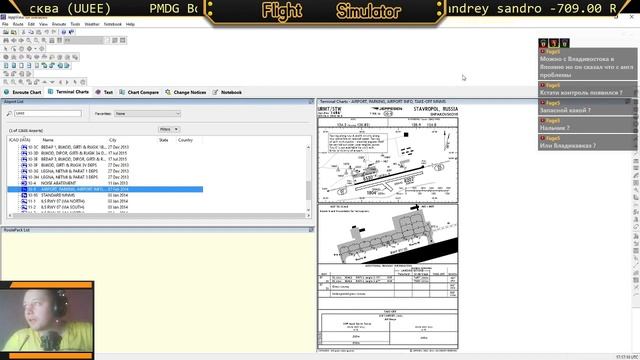Sort list by ICAO (IATA) column

(19, 140)
